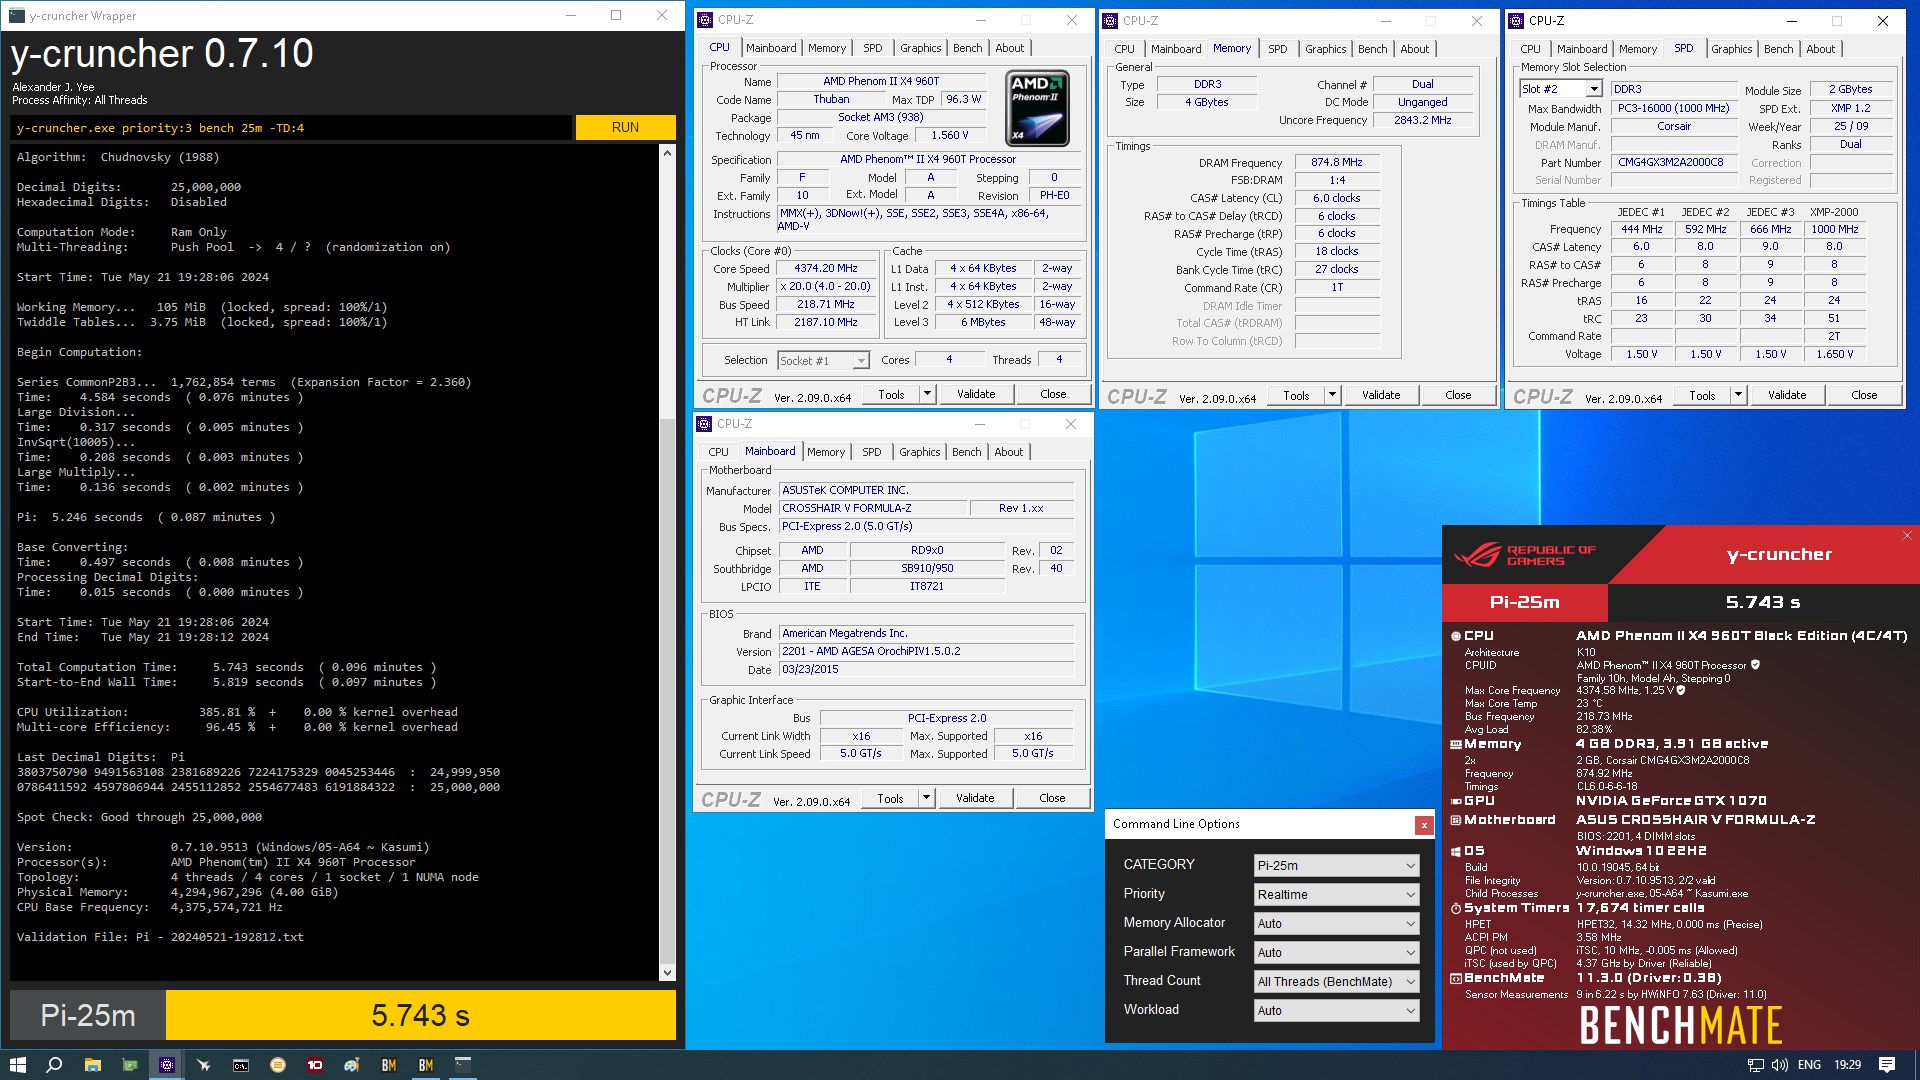
Task: Close the Command Line Options dialog with red X
Action: click(1424, 825)
